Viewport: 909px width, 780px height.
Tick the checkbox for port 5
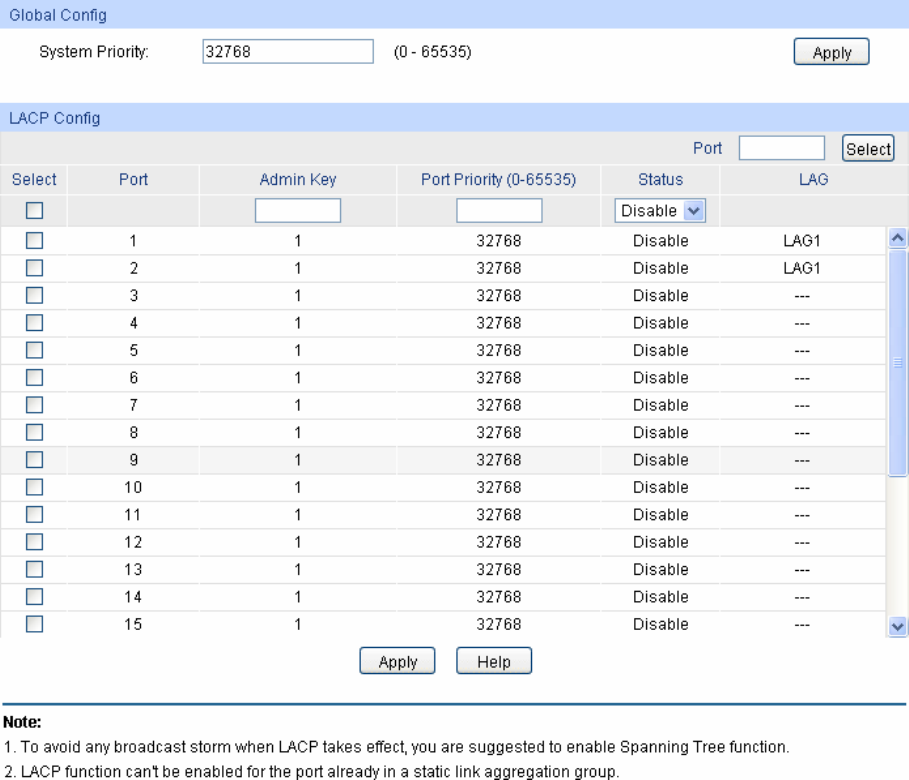35,351
